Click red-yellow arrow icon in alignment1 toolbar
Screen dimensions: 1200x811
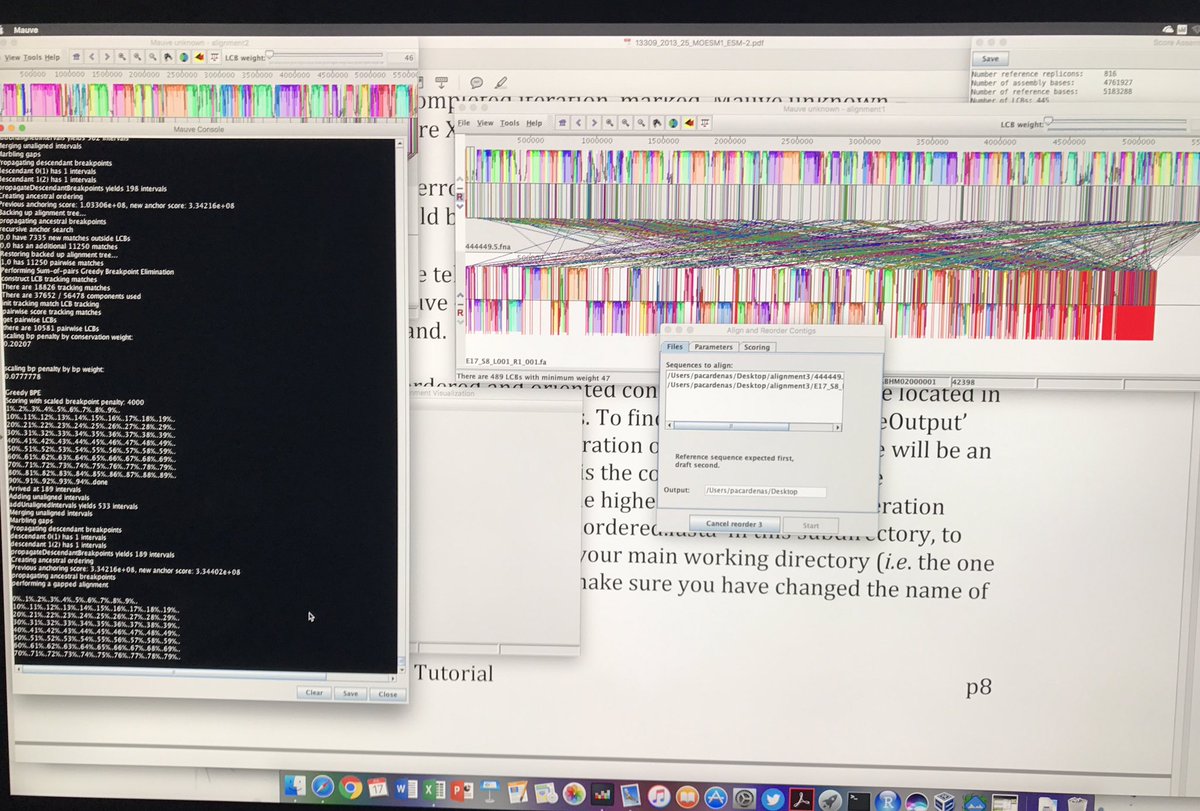coord(689,123)
